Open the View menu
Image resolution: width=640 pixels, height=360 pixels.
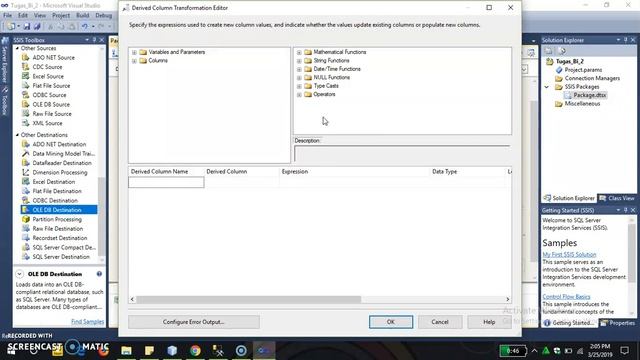40,15
